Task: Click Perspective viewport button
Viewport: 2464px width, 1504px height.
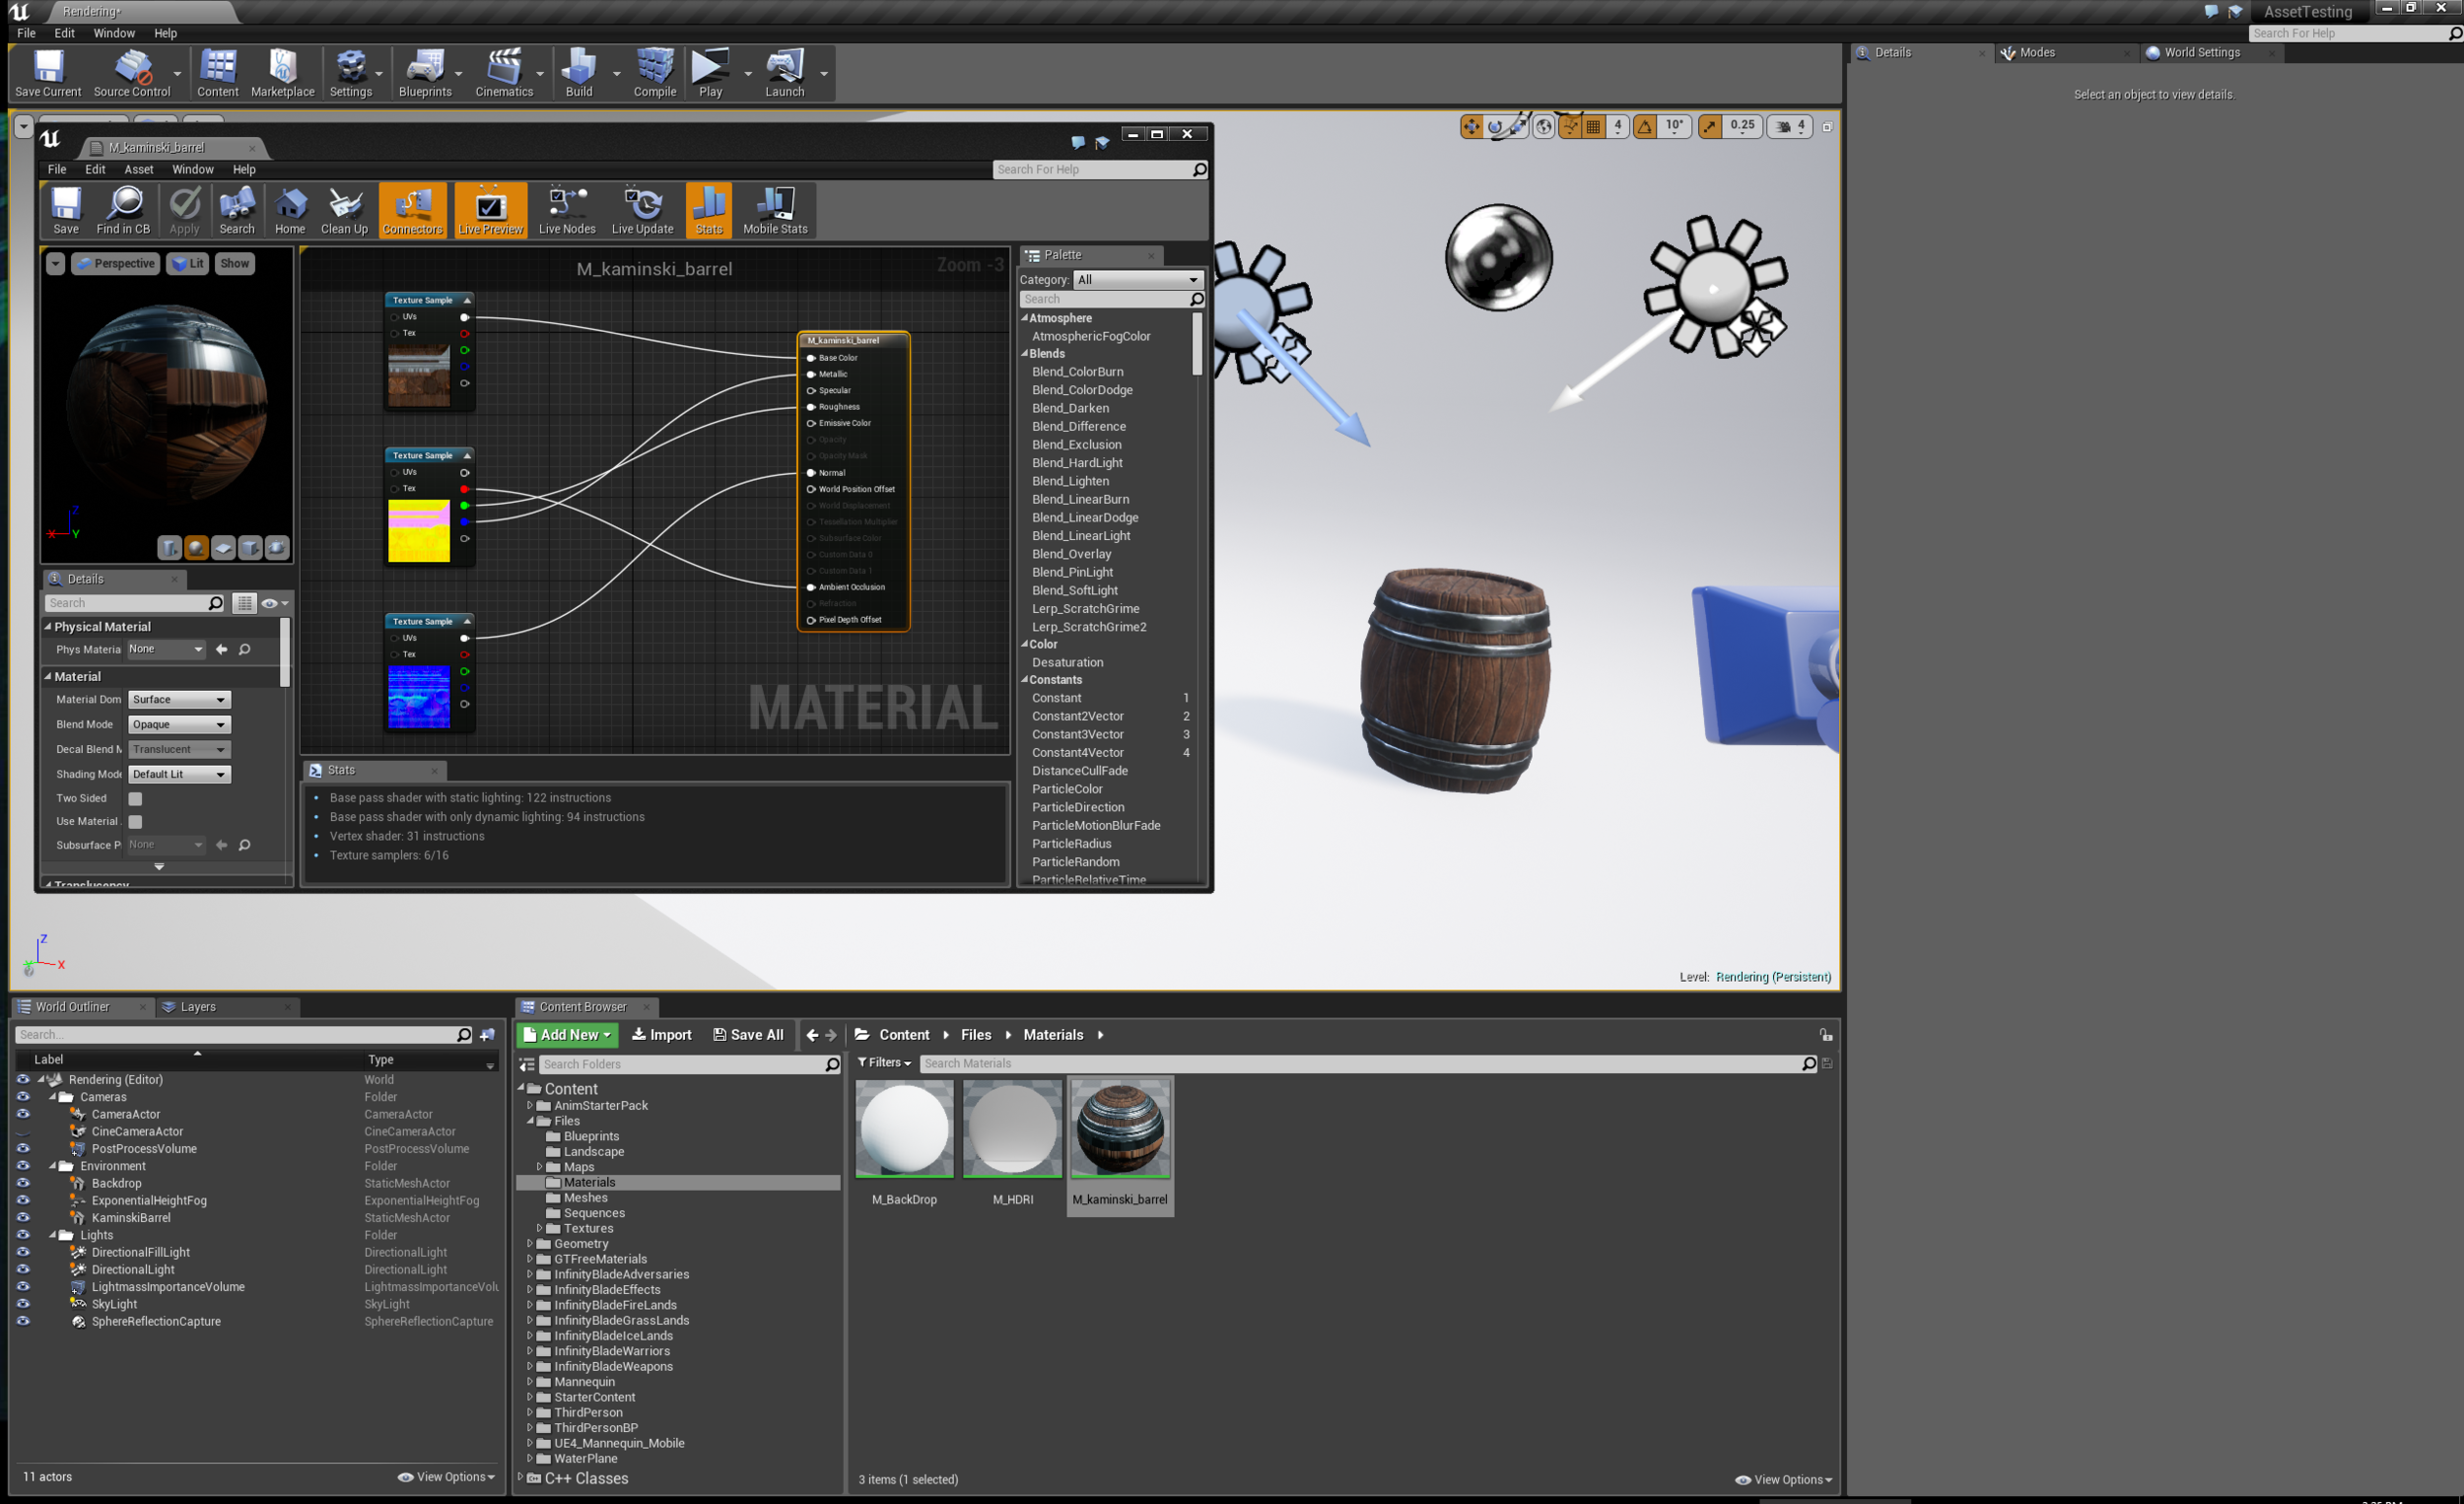Action: 116,264
